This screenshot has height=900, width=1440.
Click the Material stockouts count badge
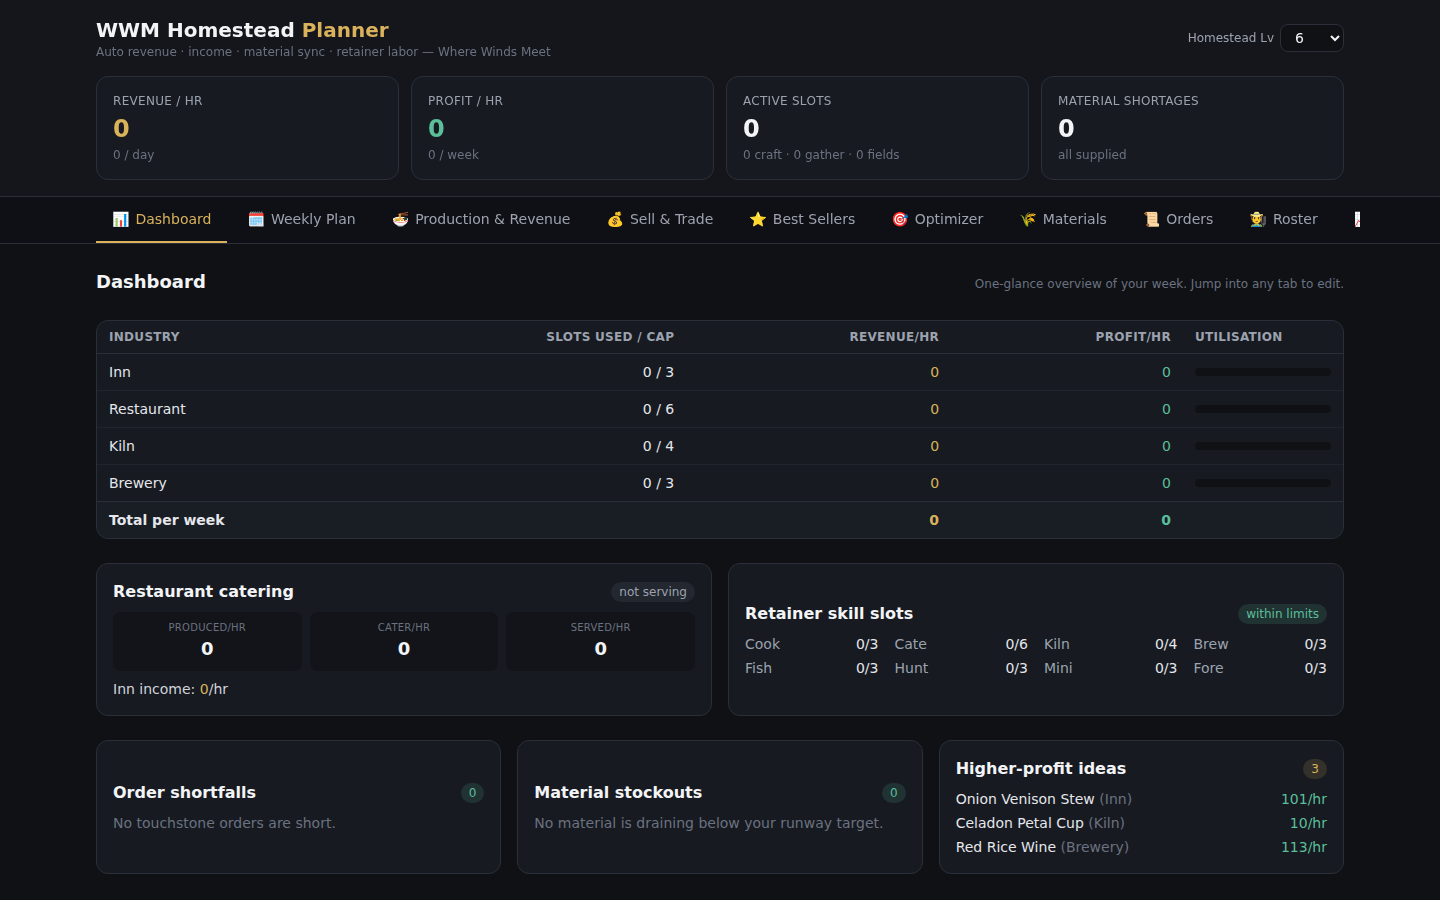(894, 793)
